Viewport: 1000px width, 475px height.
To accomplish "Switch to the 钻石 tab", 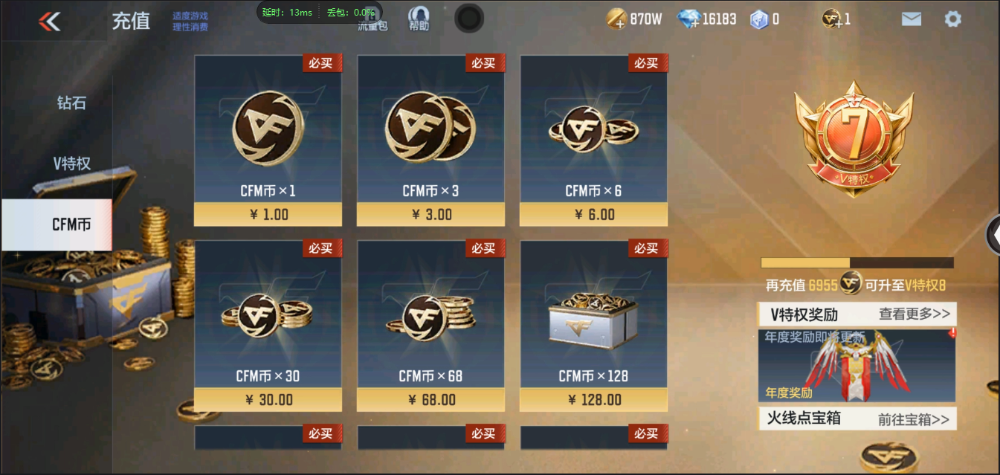I will point(71,103).
